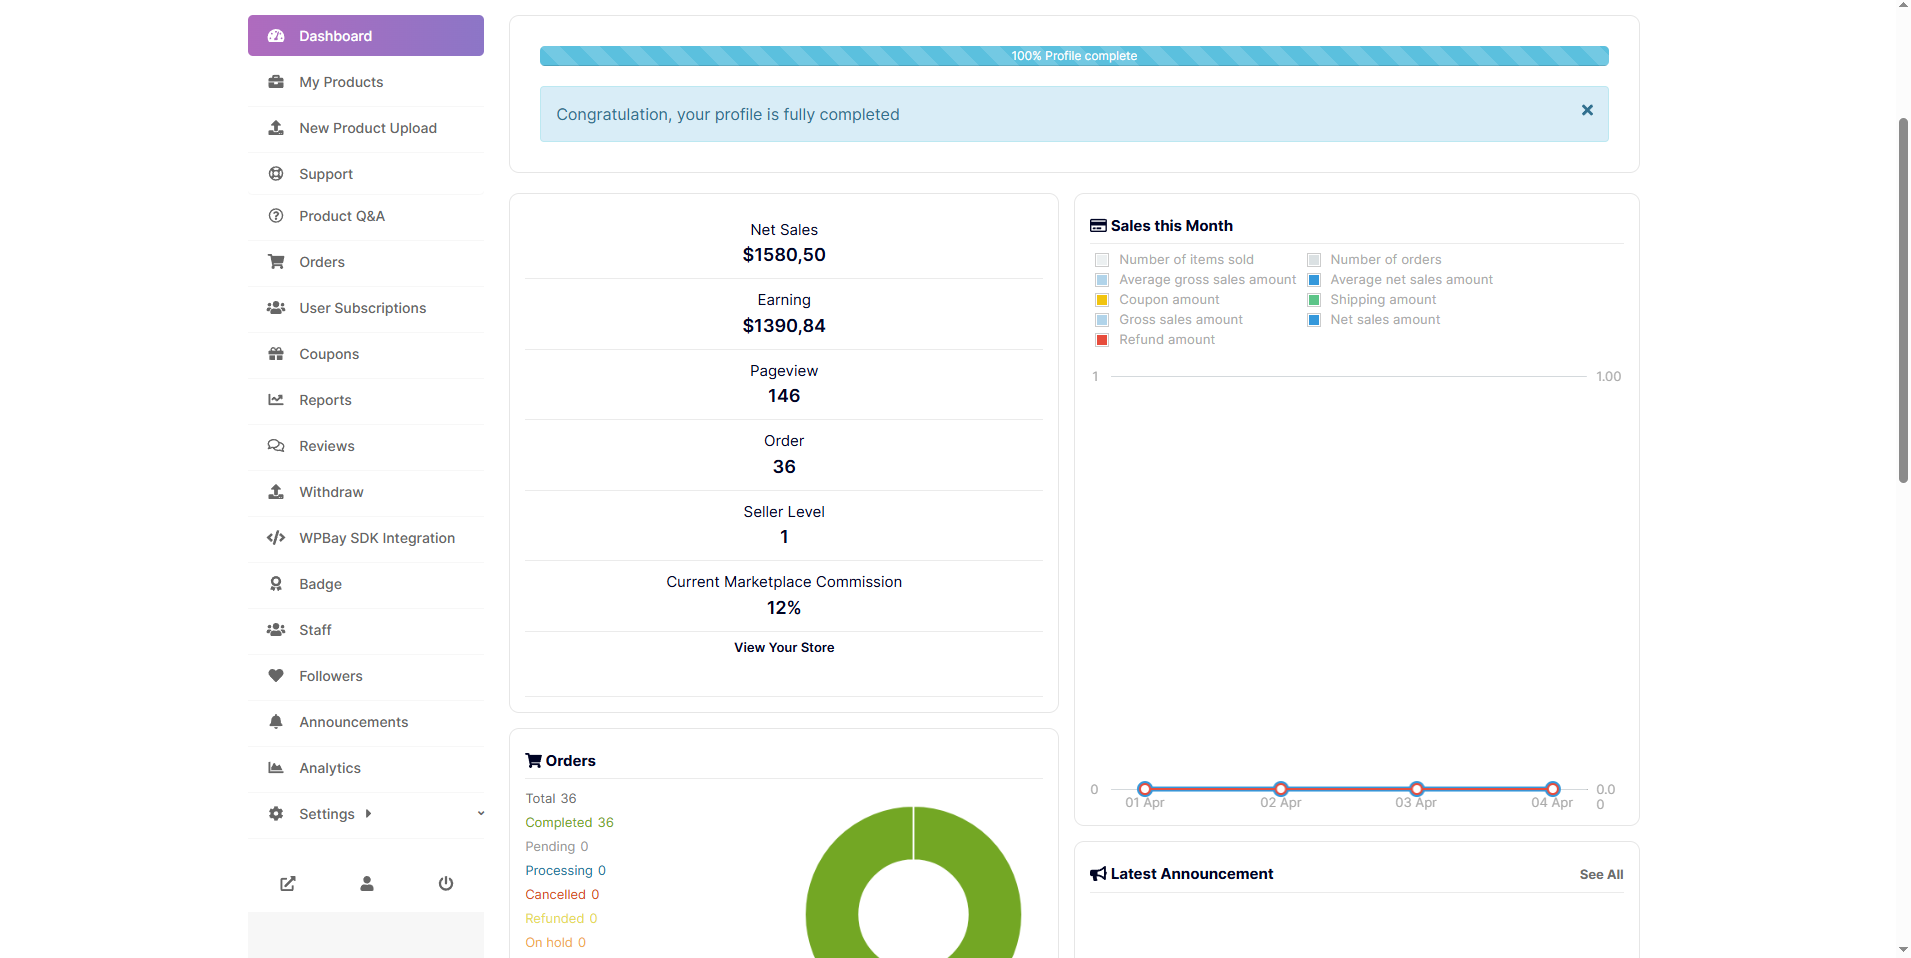
Task: Open User Subscriptions page
Action: [x=366, y=308]
